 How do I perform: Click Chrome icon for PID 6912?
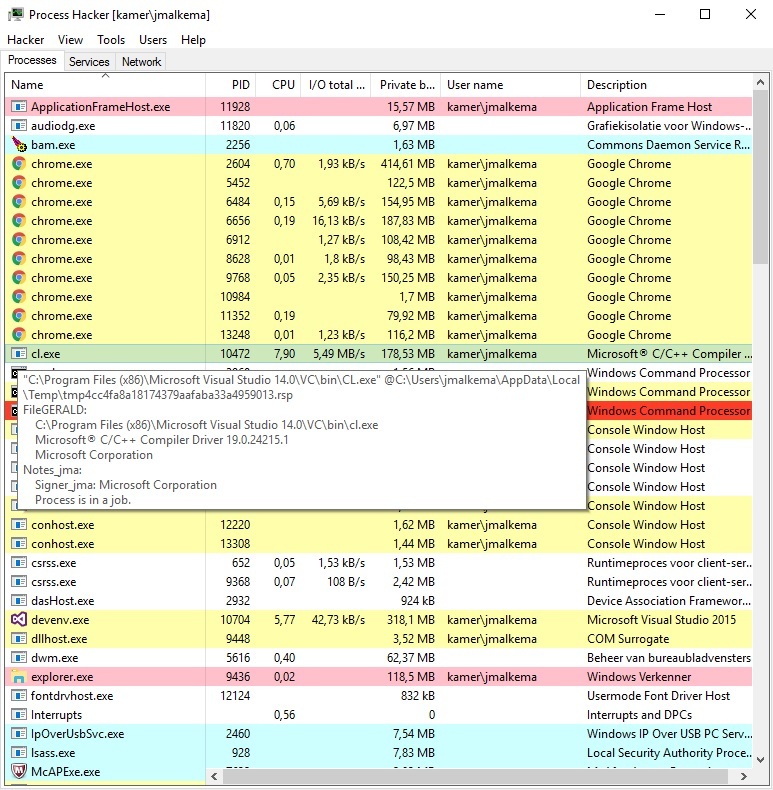[x=19, y=240]
